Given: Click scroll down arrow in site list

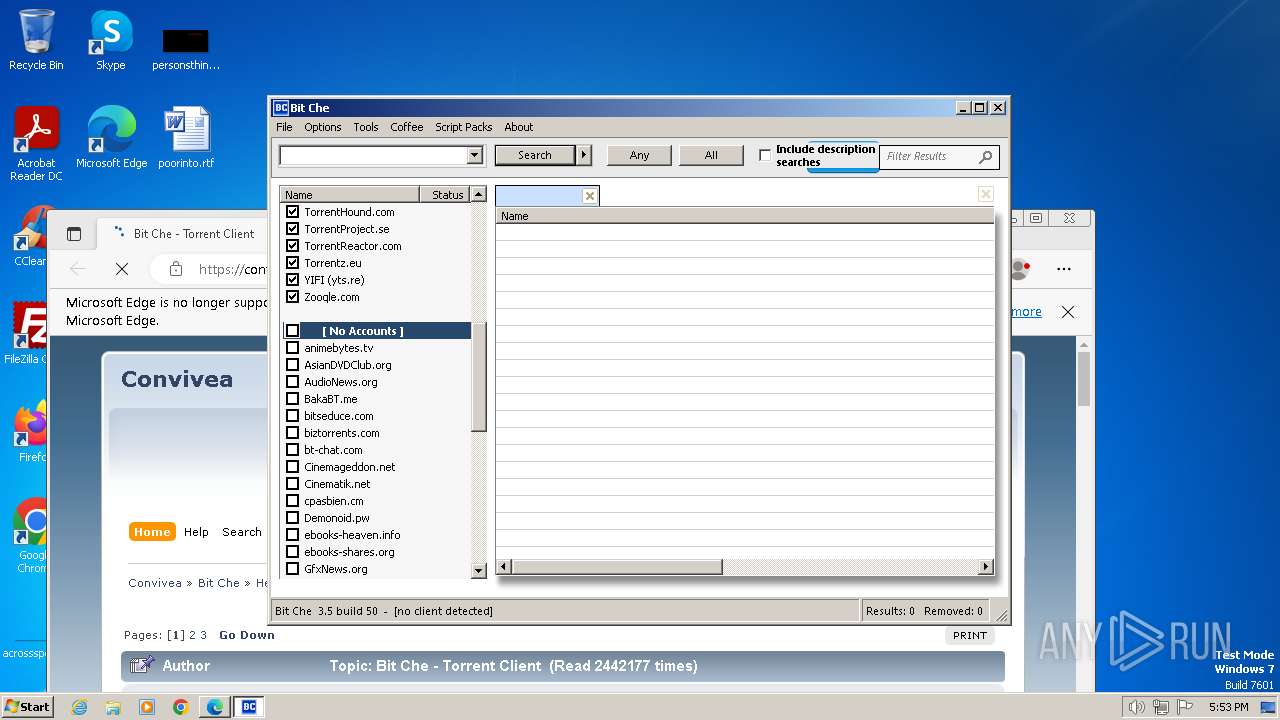Looking at the screenshot, I should [x=478, y=570].
